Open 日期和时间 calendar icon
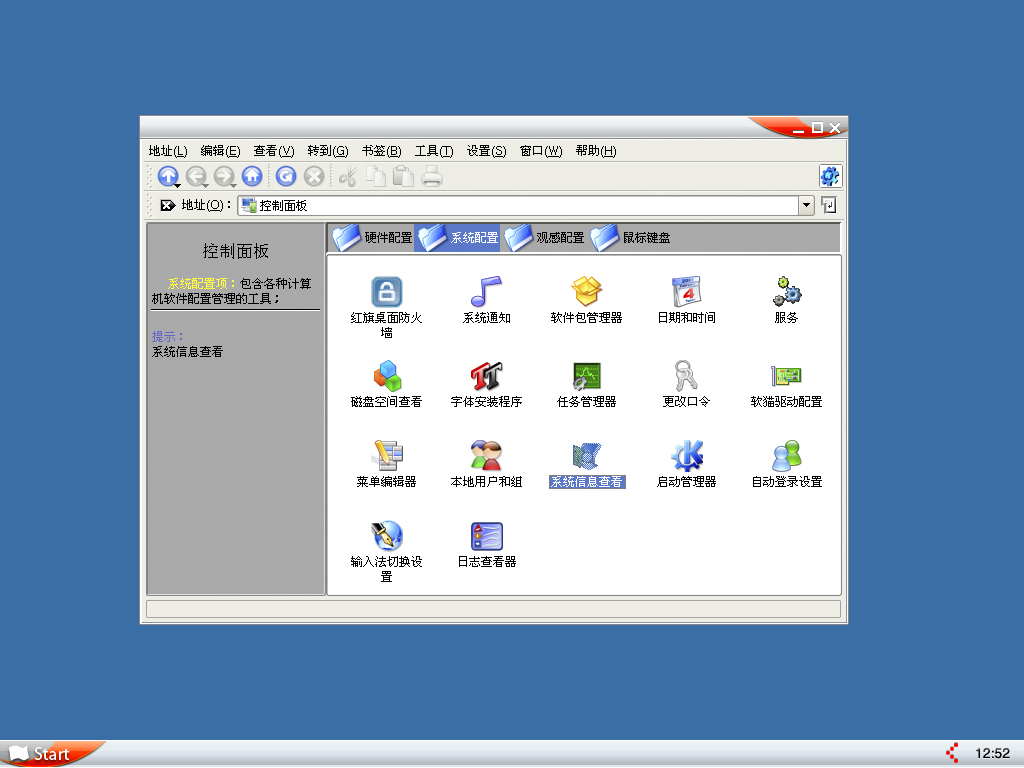The height and width of the screenshot is (768, 1024). click(686, 292)
